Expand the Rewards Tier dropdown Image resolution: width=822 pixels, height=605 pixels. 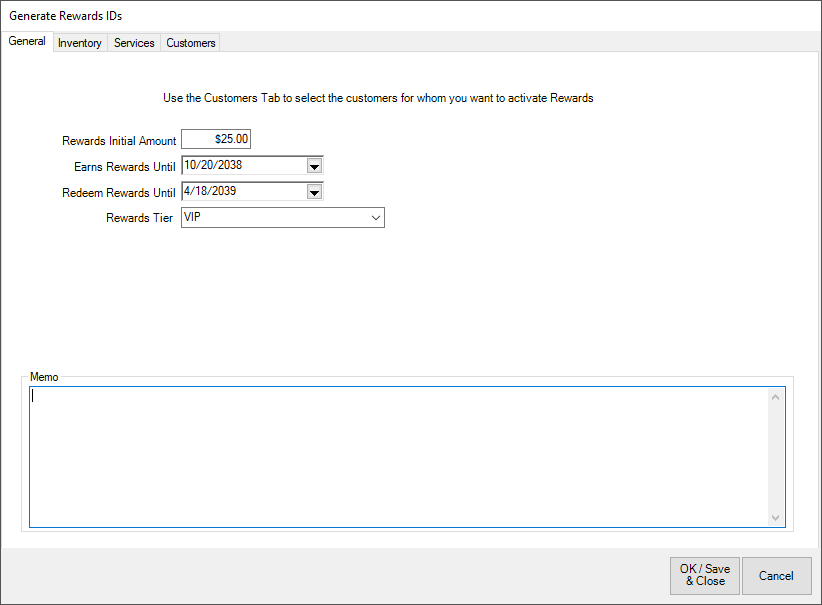[x=375, y=218]
